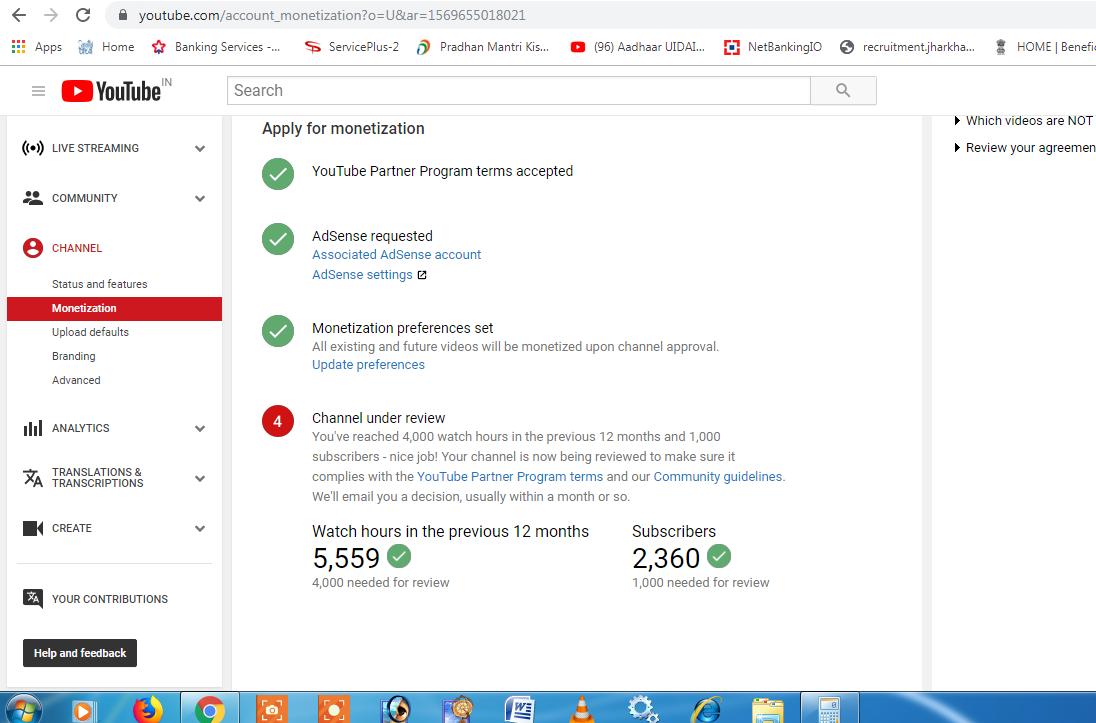Click the Analytics bar chart icon
Viewport: 1096px width, 723px height.
coord(33,428)
